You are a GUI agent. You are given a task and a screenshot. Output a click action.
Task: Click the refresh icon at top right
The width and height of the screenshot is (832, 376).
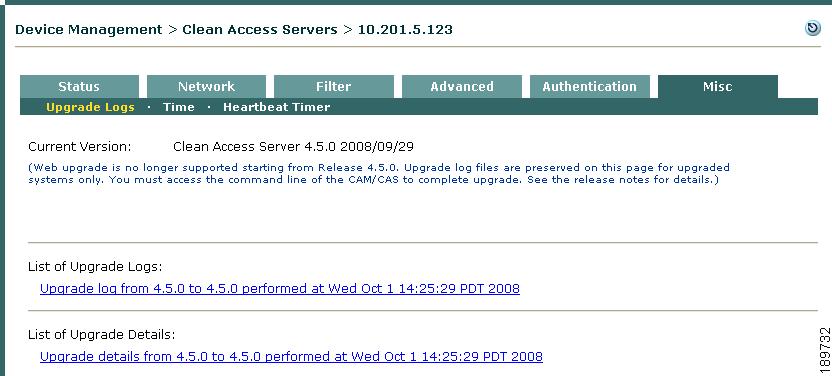(x=812, y=28)
